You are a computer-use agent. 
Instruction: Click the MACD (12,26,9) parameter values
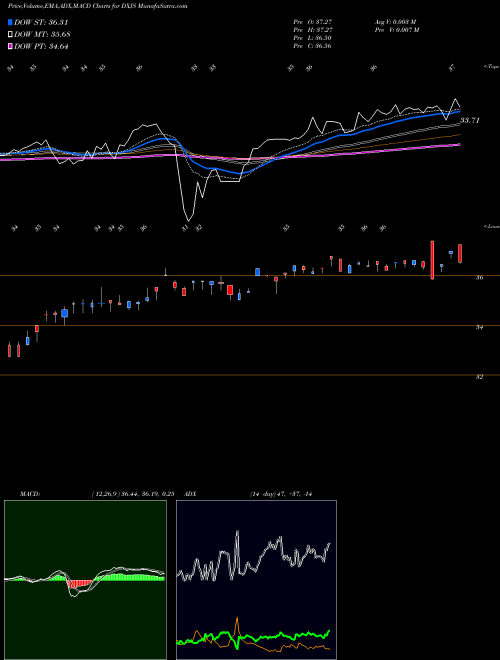[133, 494]
